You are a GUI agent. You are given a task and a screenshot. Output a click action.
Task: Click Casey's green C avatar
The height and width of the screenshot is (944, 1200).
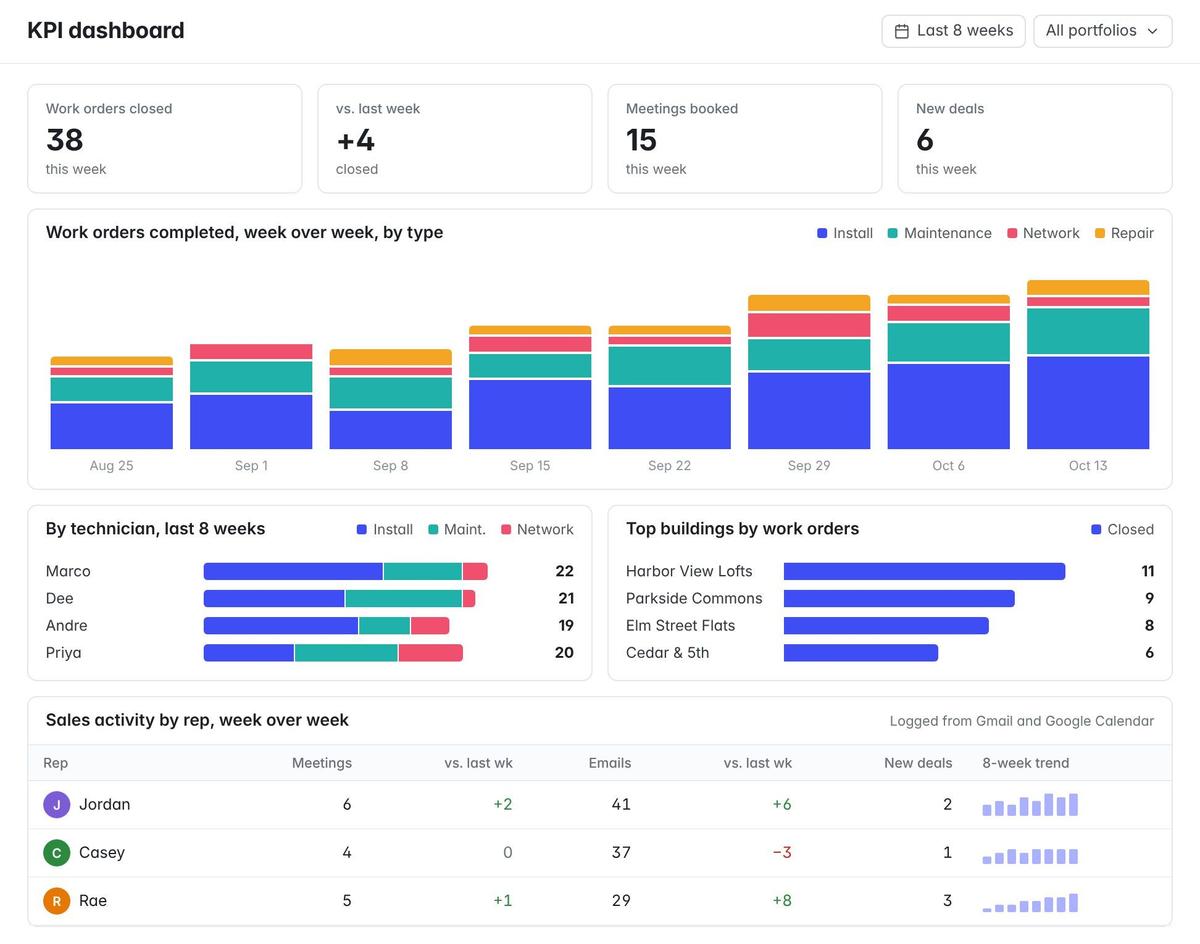[57, 852]
